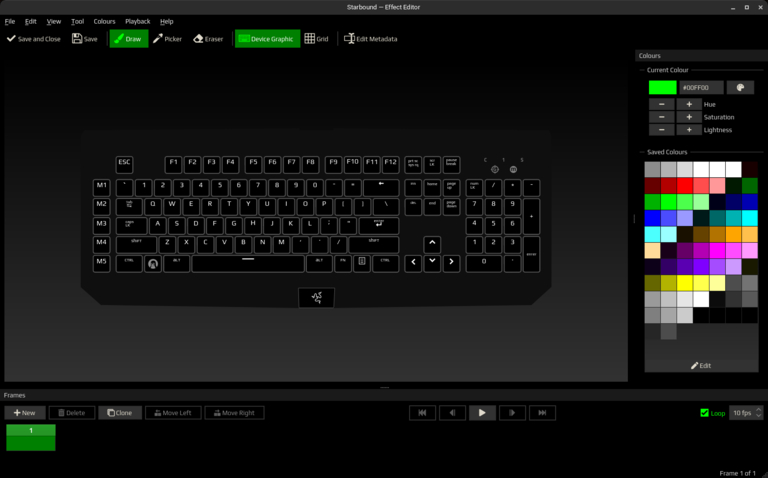Image resolution: width=768 pixels, height=478 pixels.
Task: Toggle the Loop checkbox
Action: (x=713, y=413)
